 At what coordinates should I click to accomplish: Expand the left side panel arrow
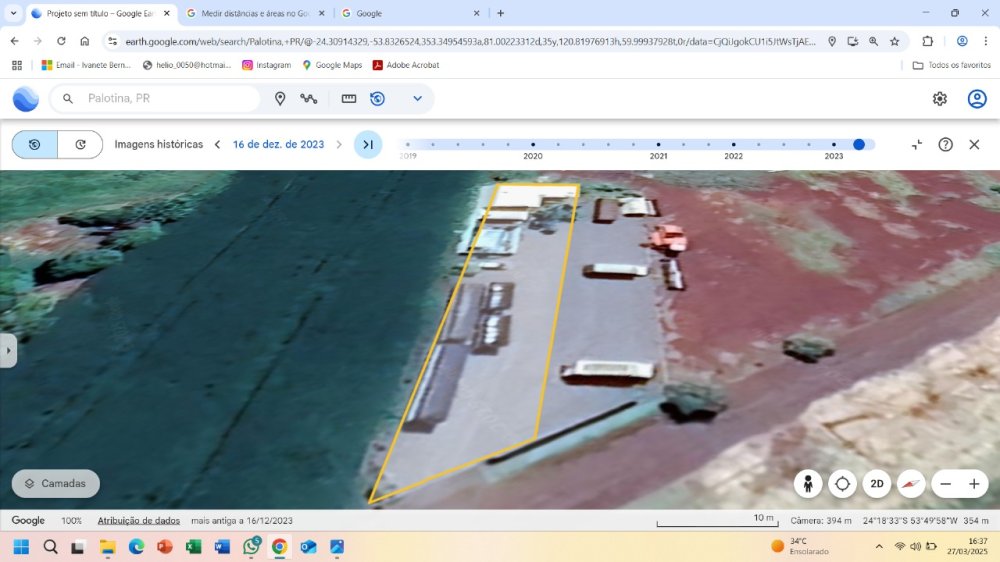(8, 350)
